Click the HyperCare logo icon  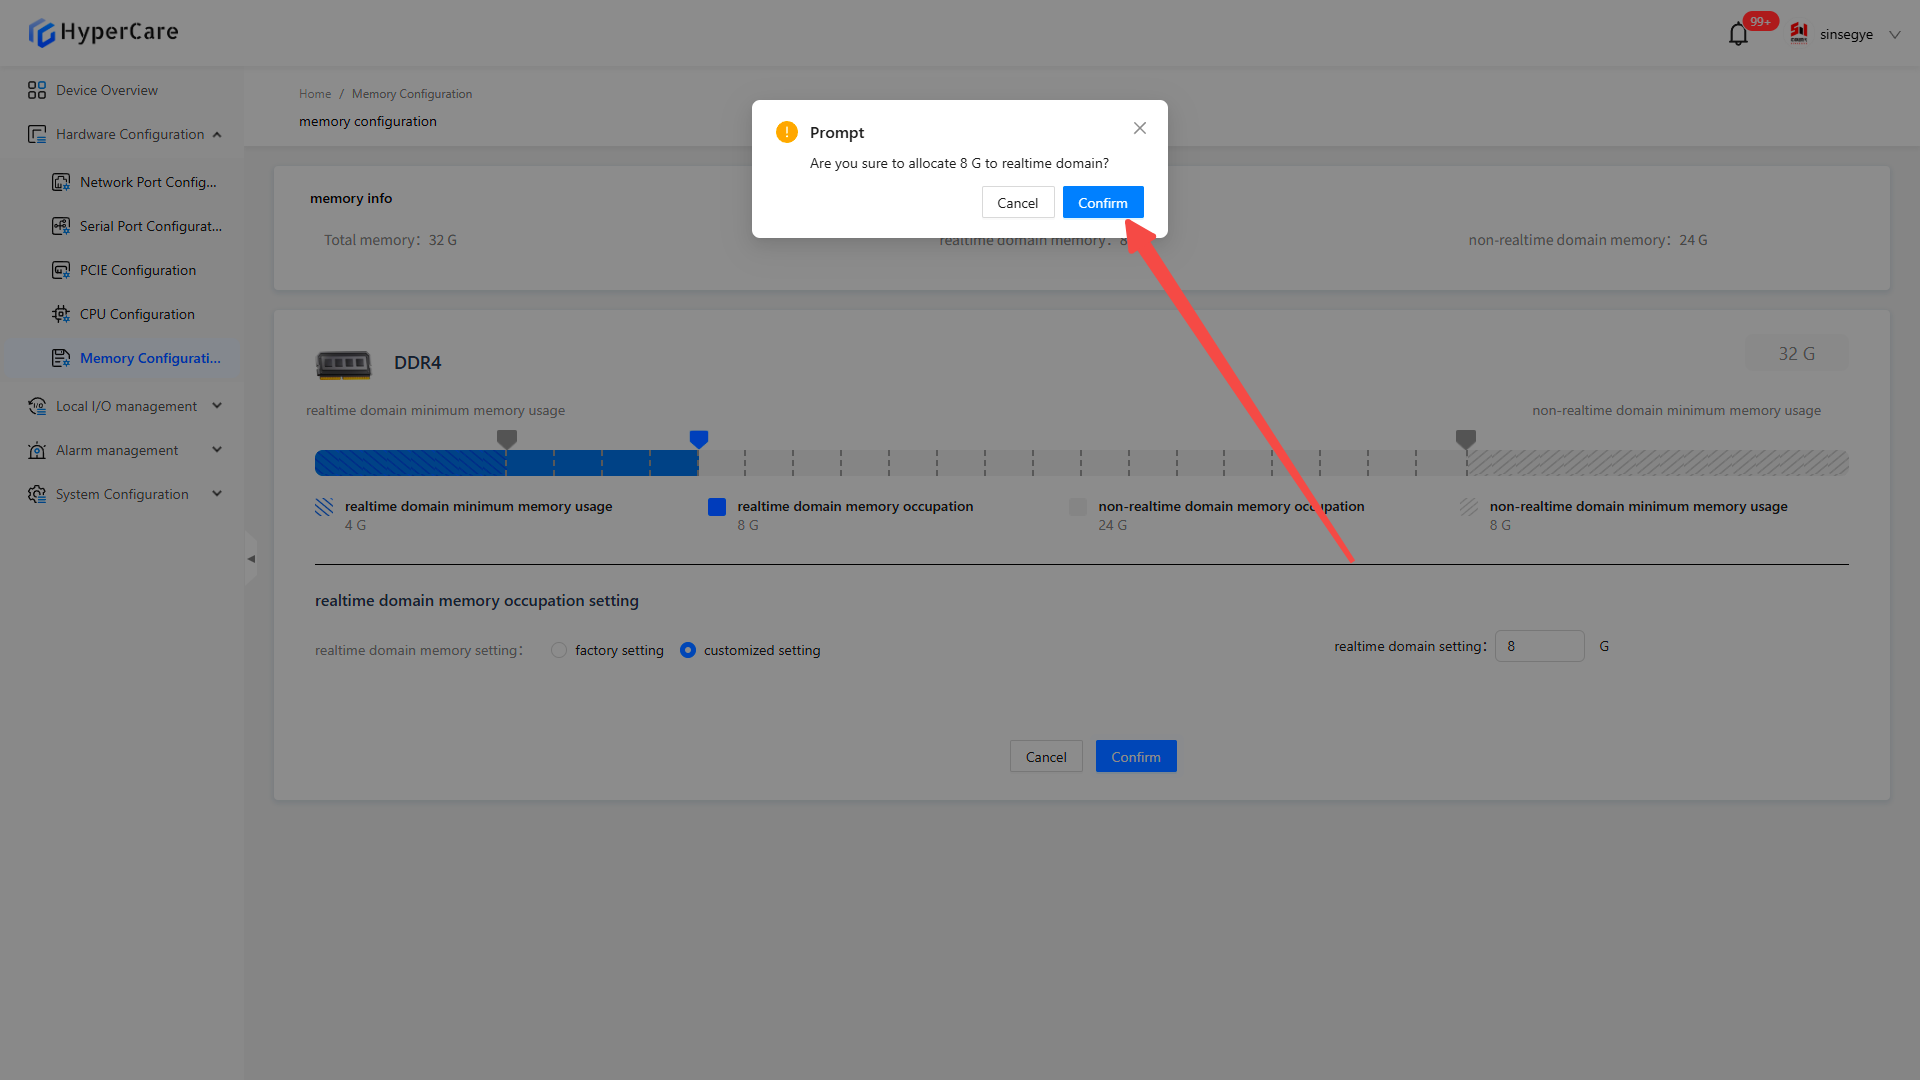point(41,33)
